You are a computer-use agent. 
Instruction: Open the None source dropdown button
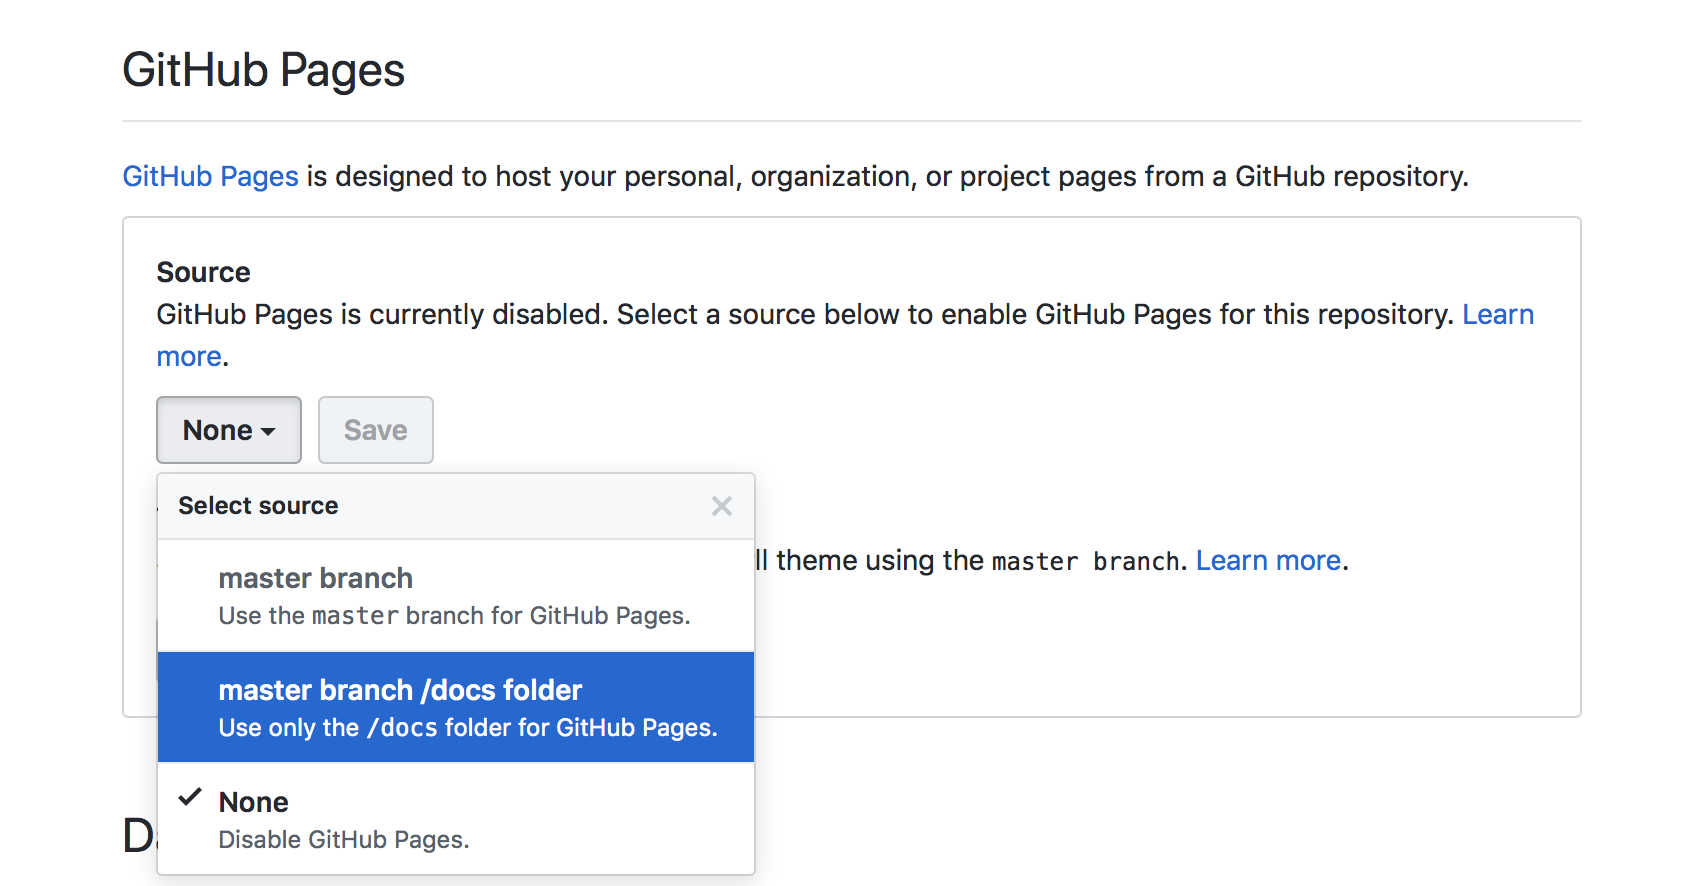[228, 430]
